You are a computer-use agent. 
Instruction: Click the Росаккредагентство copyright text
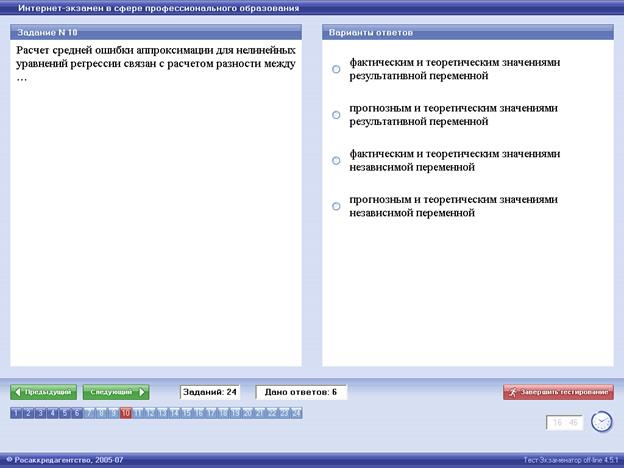pyautogui.click(x=65, y=460)
